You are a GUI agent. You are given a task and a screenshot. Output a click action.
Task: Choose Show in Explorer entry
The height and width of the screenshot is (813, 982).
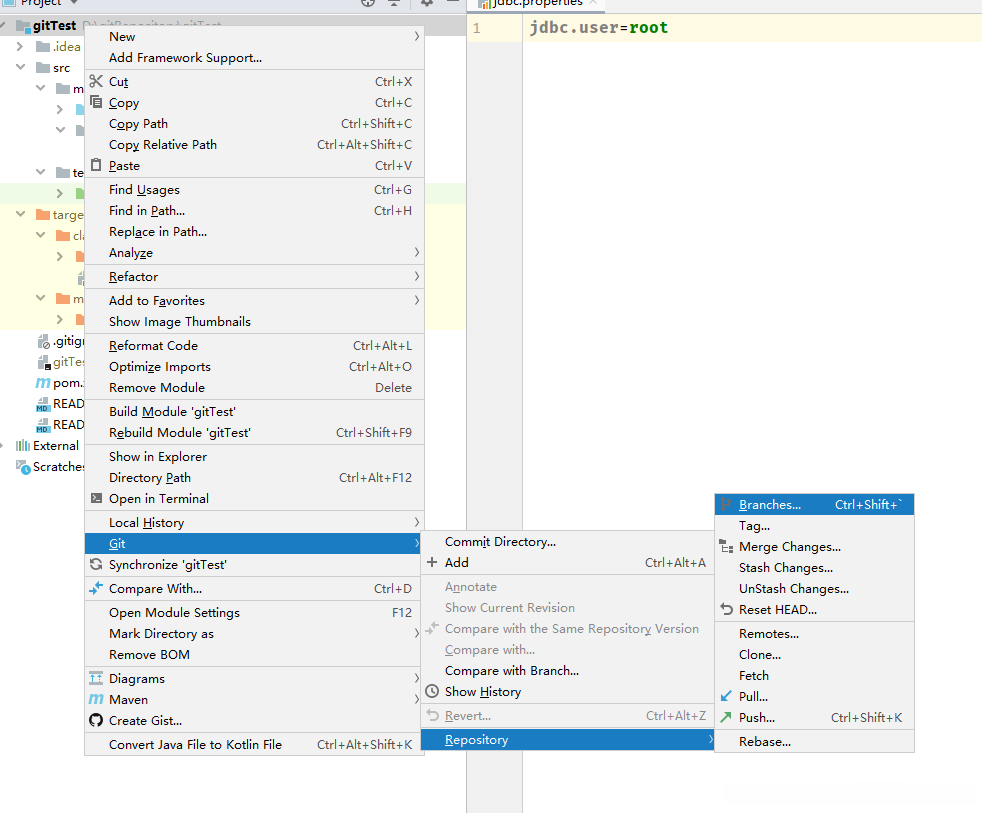254,456
